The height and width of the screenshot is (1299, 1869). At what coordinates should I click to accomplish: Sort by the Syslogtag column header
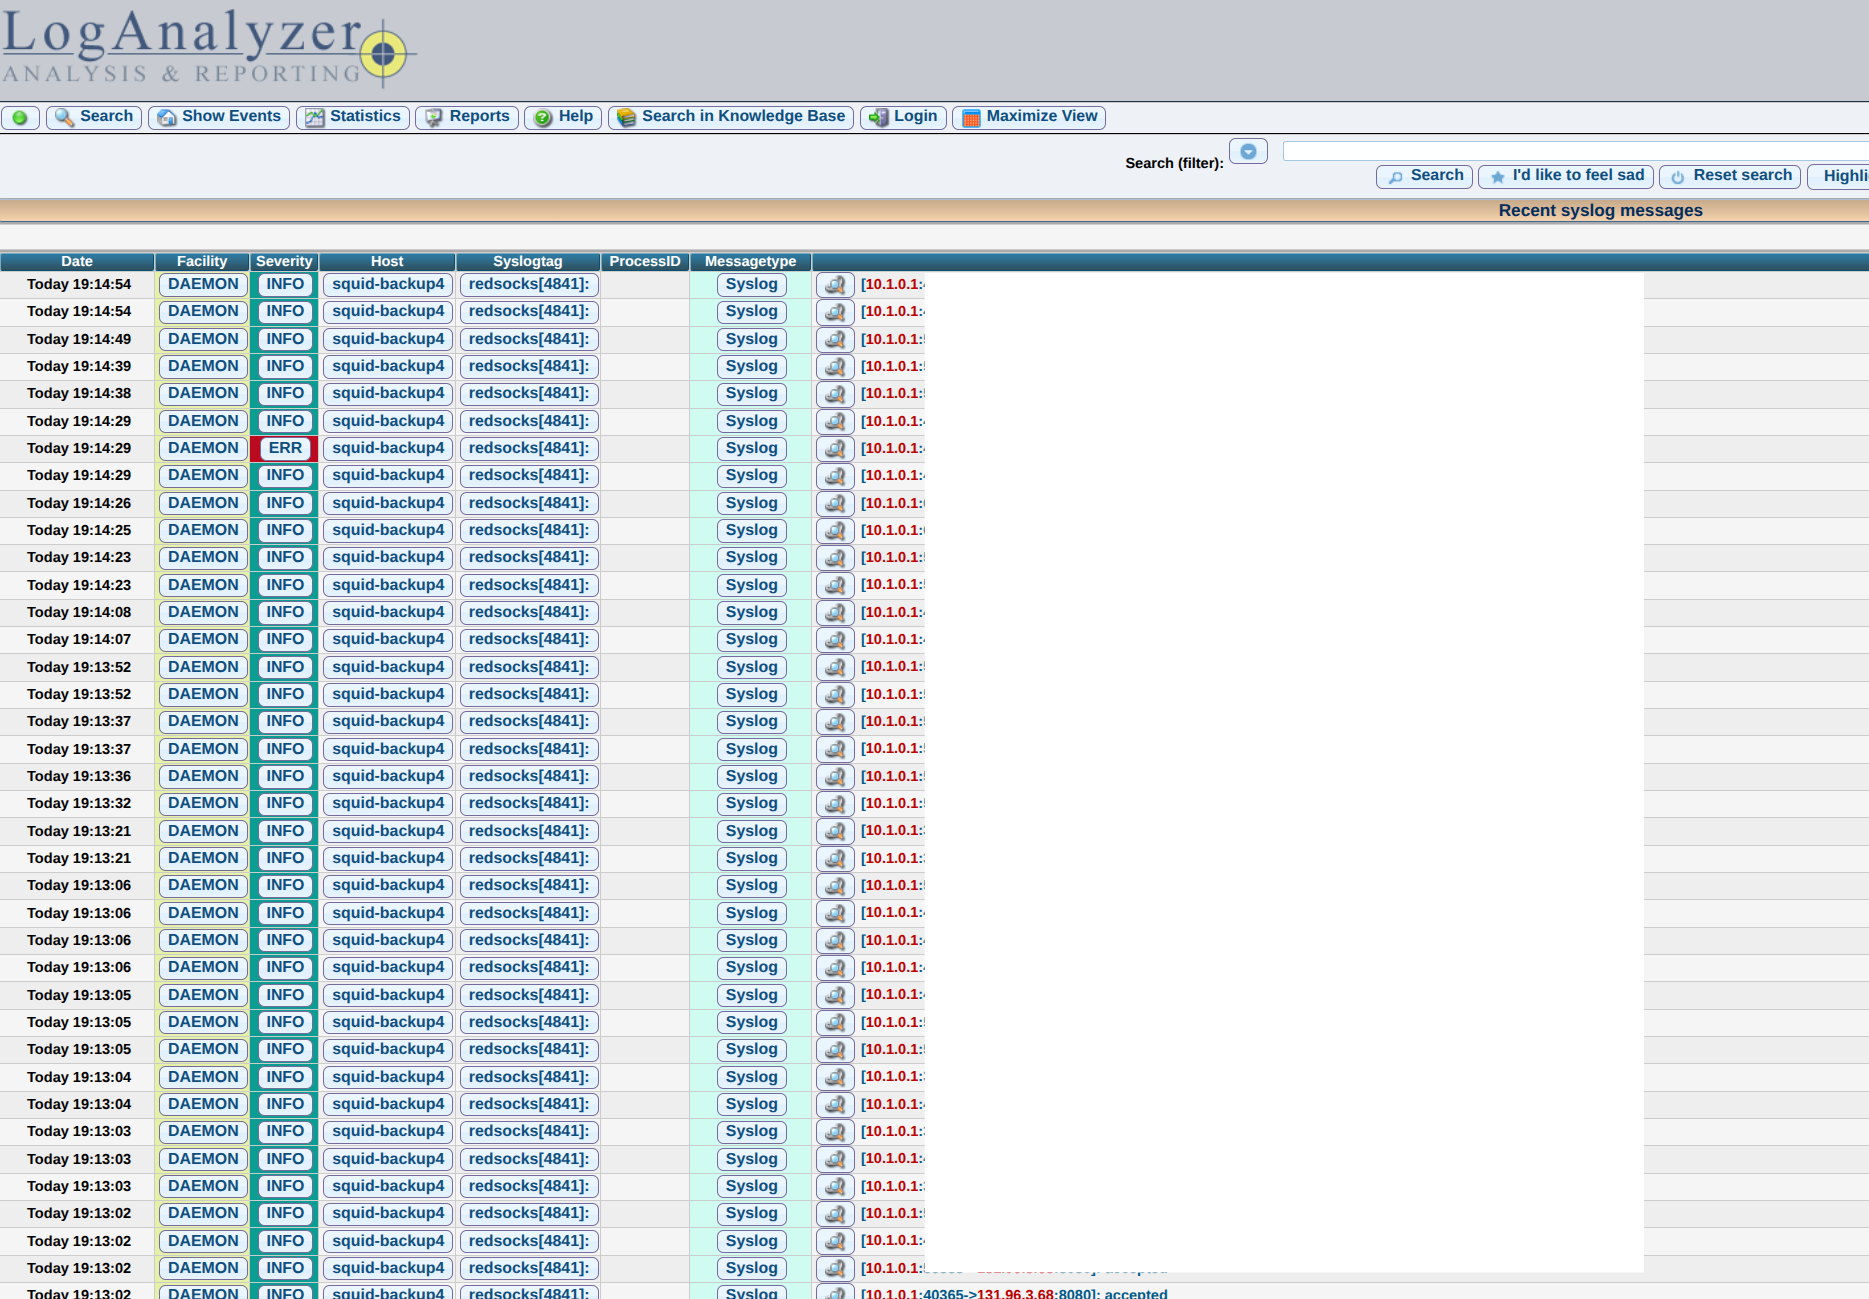pos(528,261)
